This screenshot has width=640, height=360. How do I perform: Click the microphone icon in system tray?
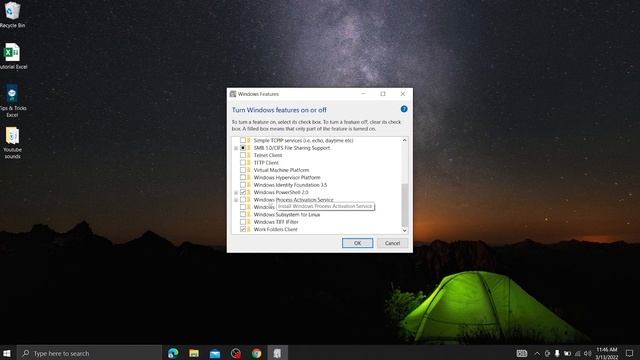[557, 353]
